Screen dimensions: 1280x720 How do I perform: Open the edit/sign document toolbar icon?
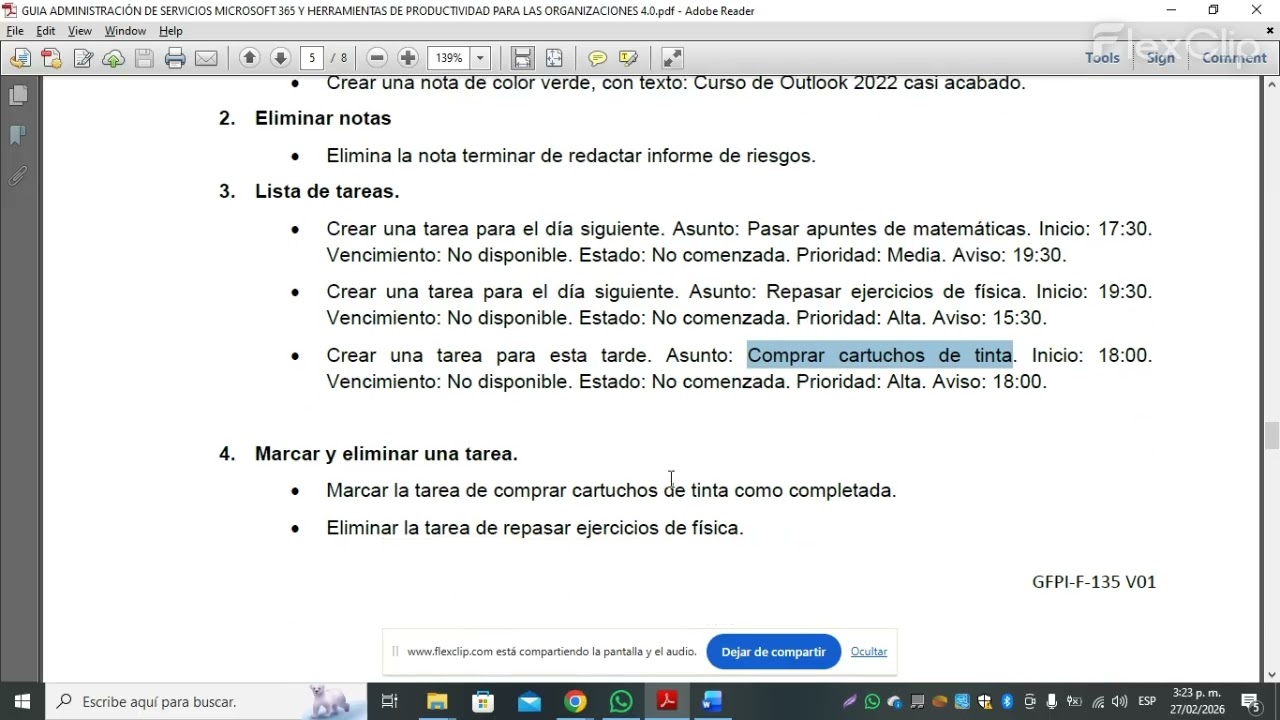point(83,58)
